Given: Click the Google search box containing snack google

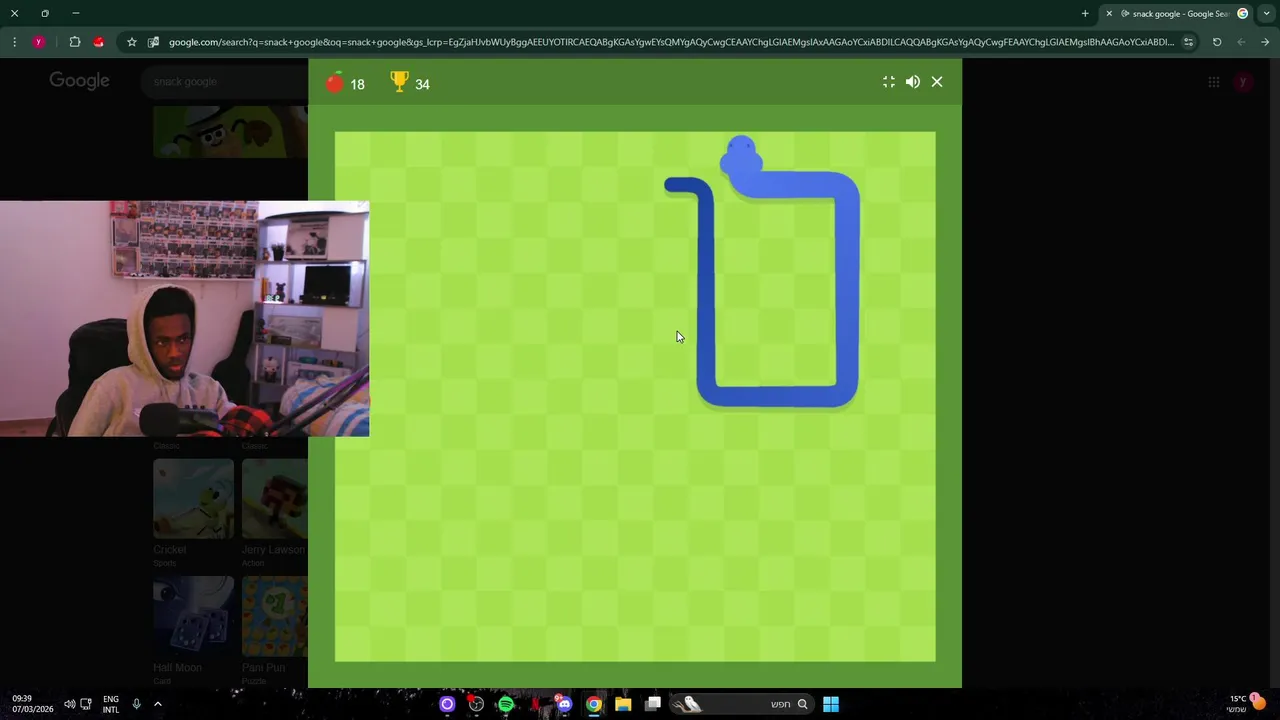Looking at the screenshot, I should tap(225, 82).
